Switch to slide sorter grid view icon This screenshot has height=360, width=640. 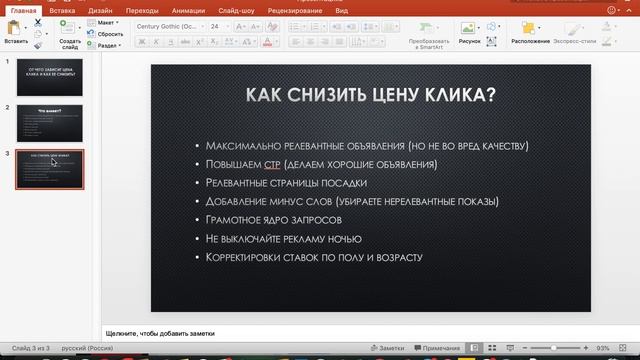click(492, 348)
